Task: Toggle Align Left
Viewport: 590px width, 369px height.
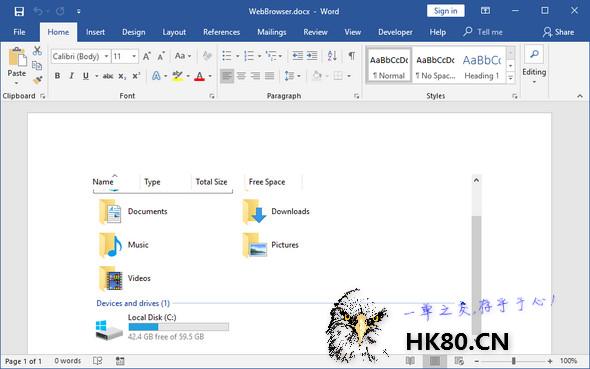Action: 227,76
